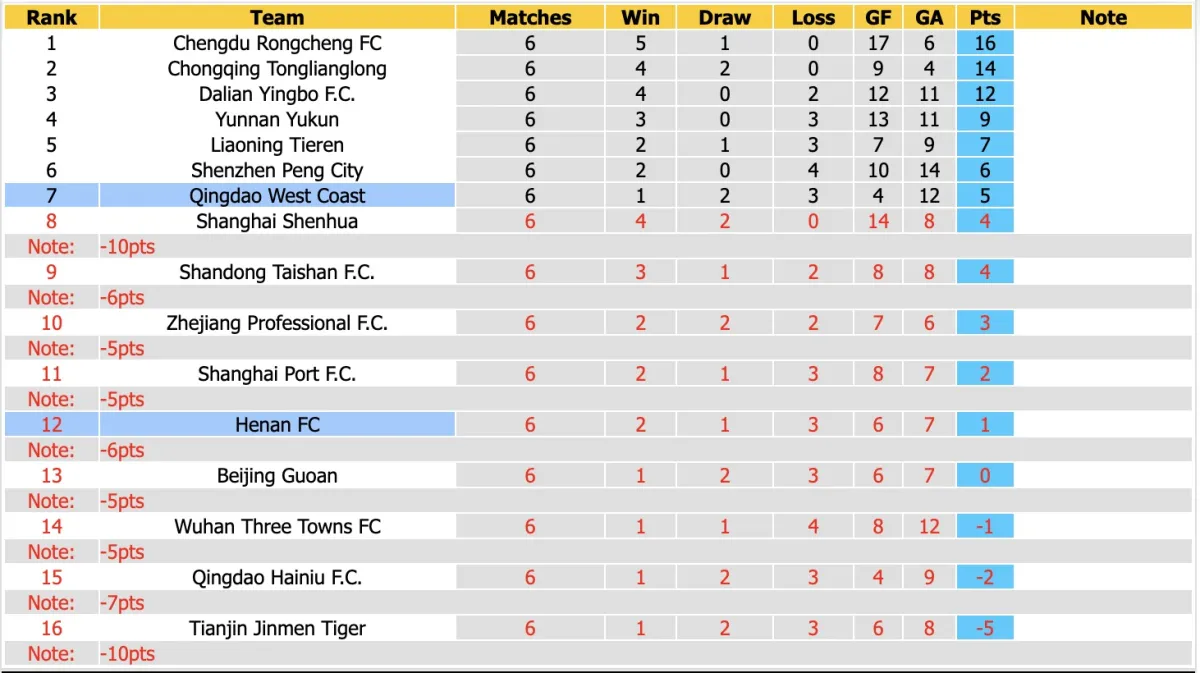Open the Shanghai Shenhua team link
Image resolution: width=1200 pixels, height=673 pixels.
277,222
